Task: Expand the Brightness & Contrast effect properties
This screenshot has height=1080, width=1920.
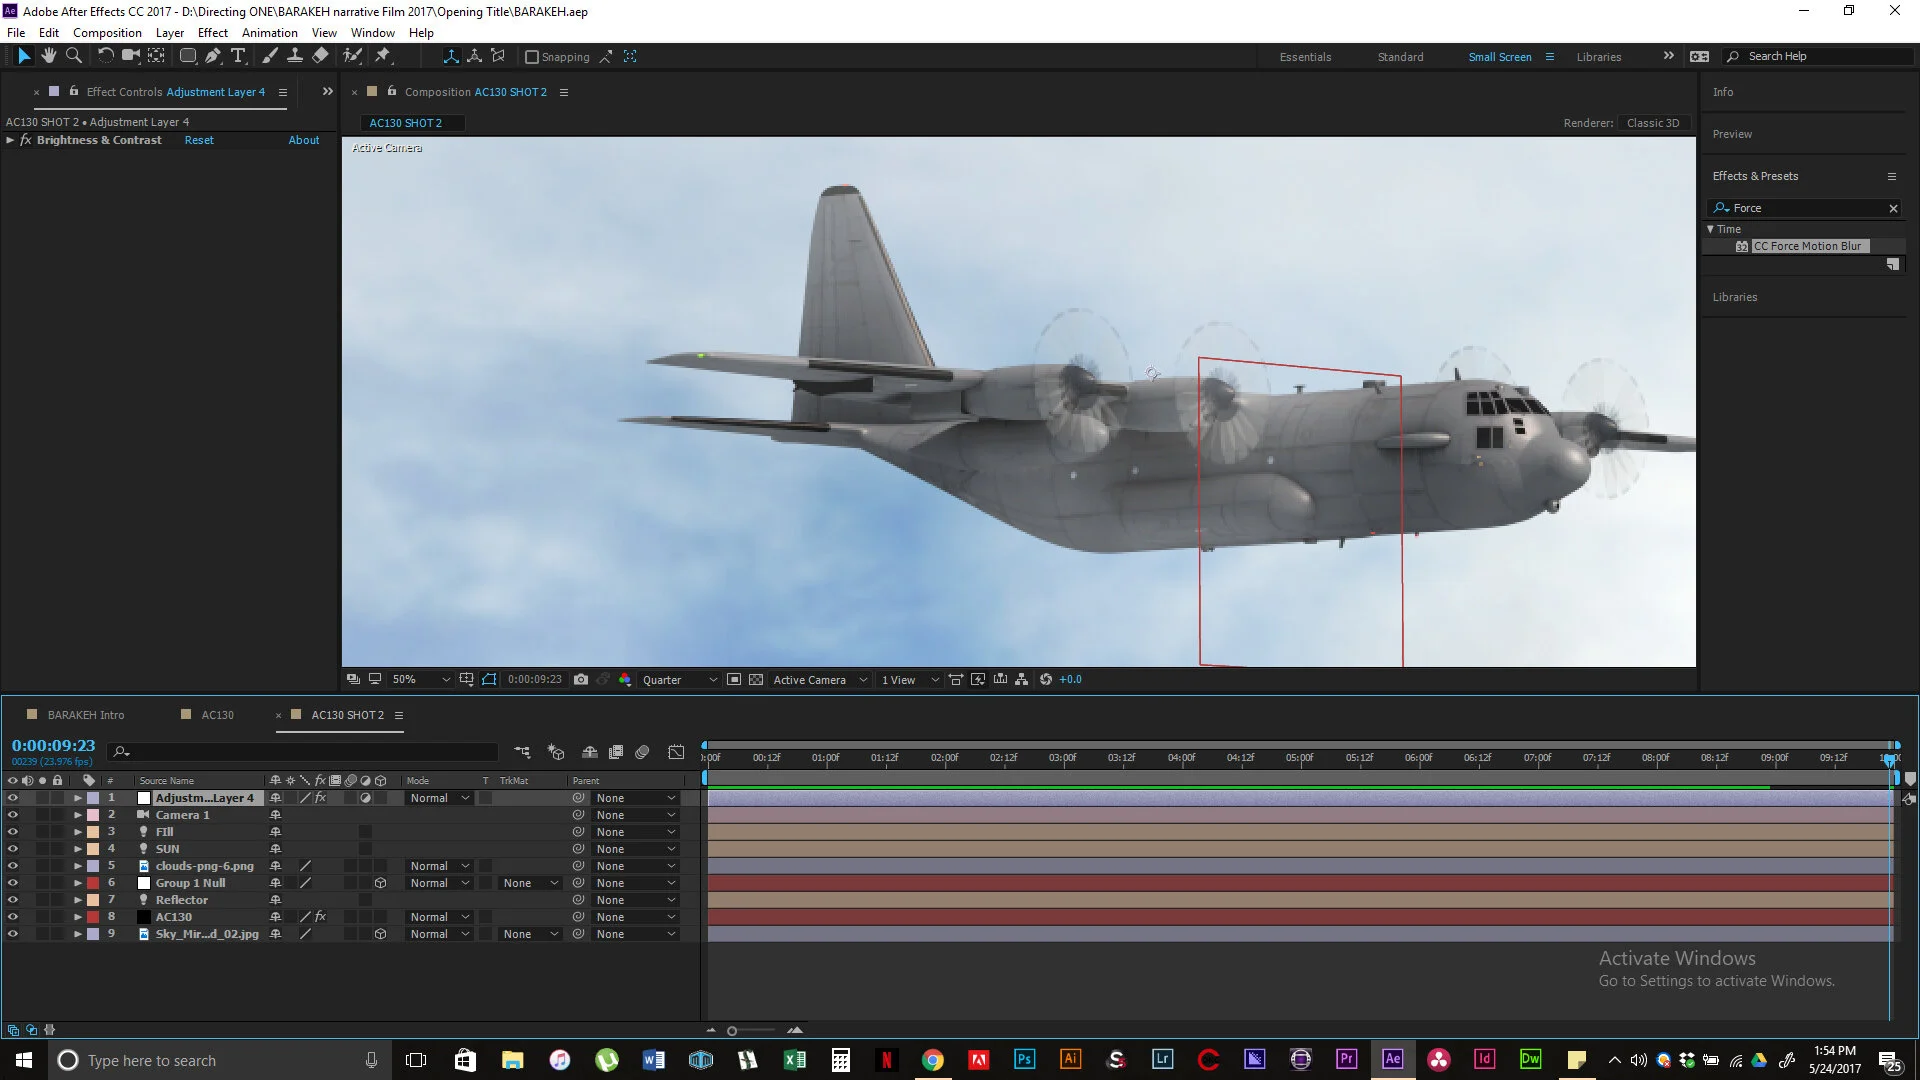Action: tap(10, 140)
